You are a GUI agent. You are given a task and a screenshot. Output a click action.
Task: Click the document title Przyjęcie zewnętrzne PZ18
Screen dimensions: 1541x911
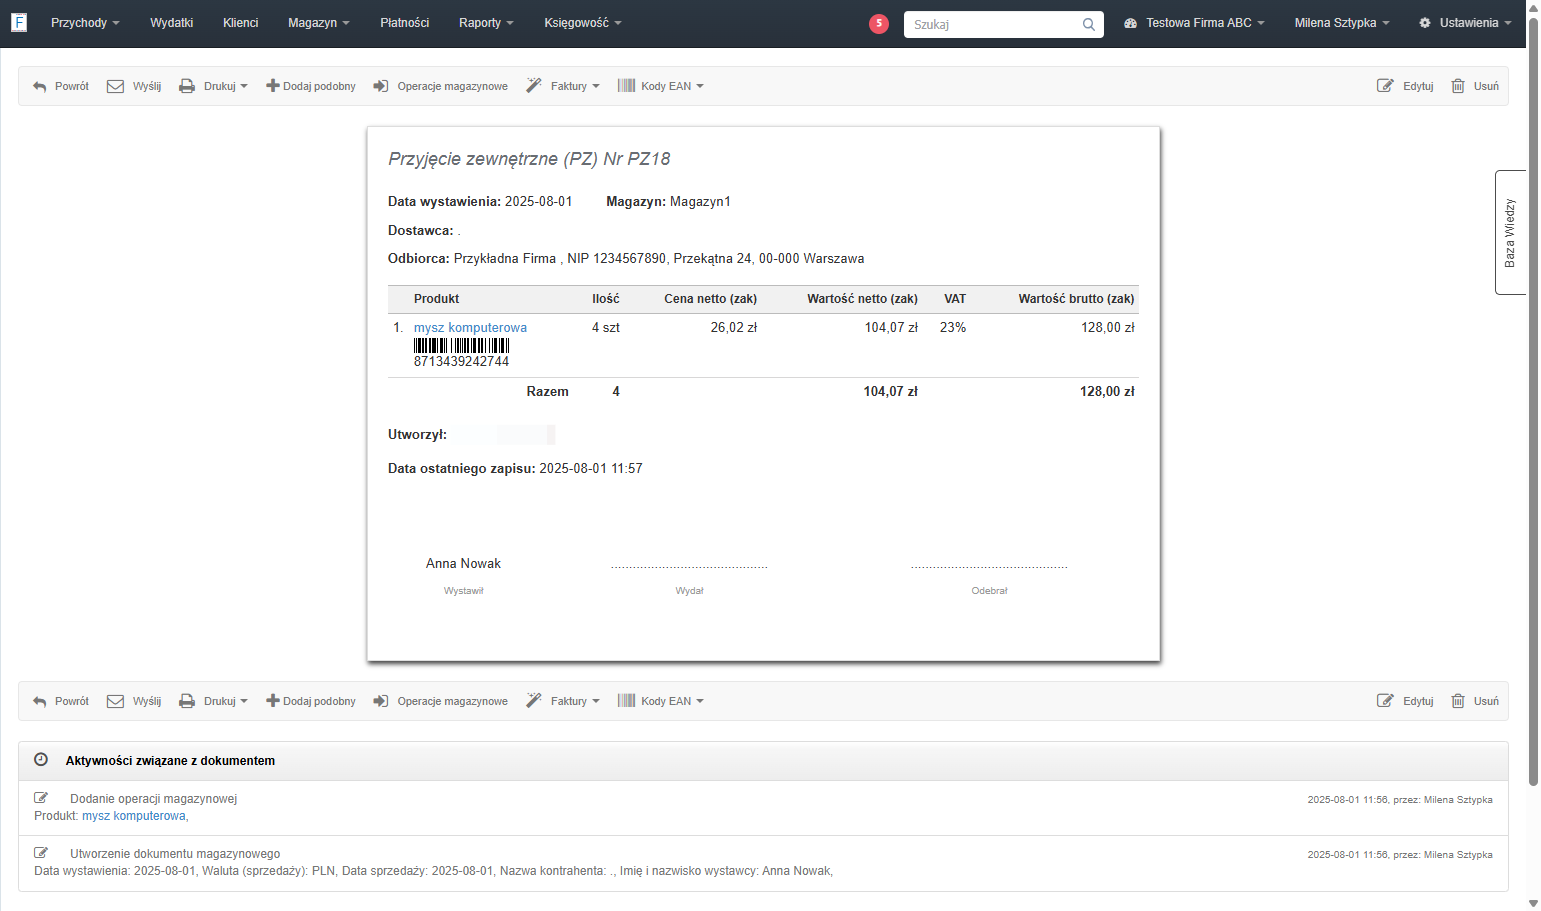[529, 159]
